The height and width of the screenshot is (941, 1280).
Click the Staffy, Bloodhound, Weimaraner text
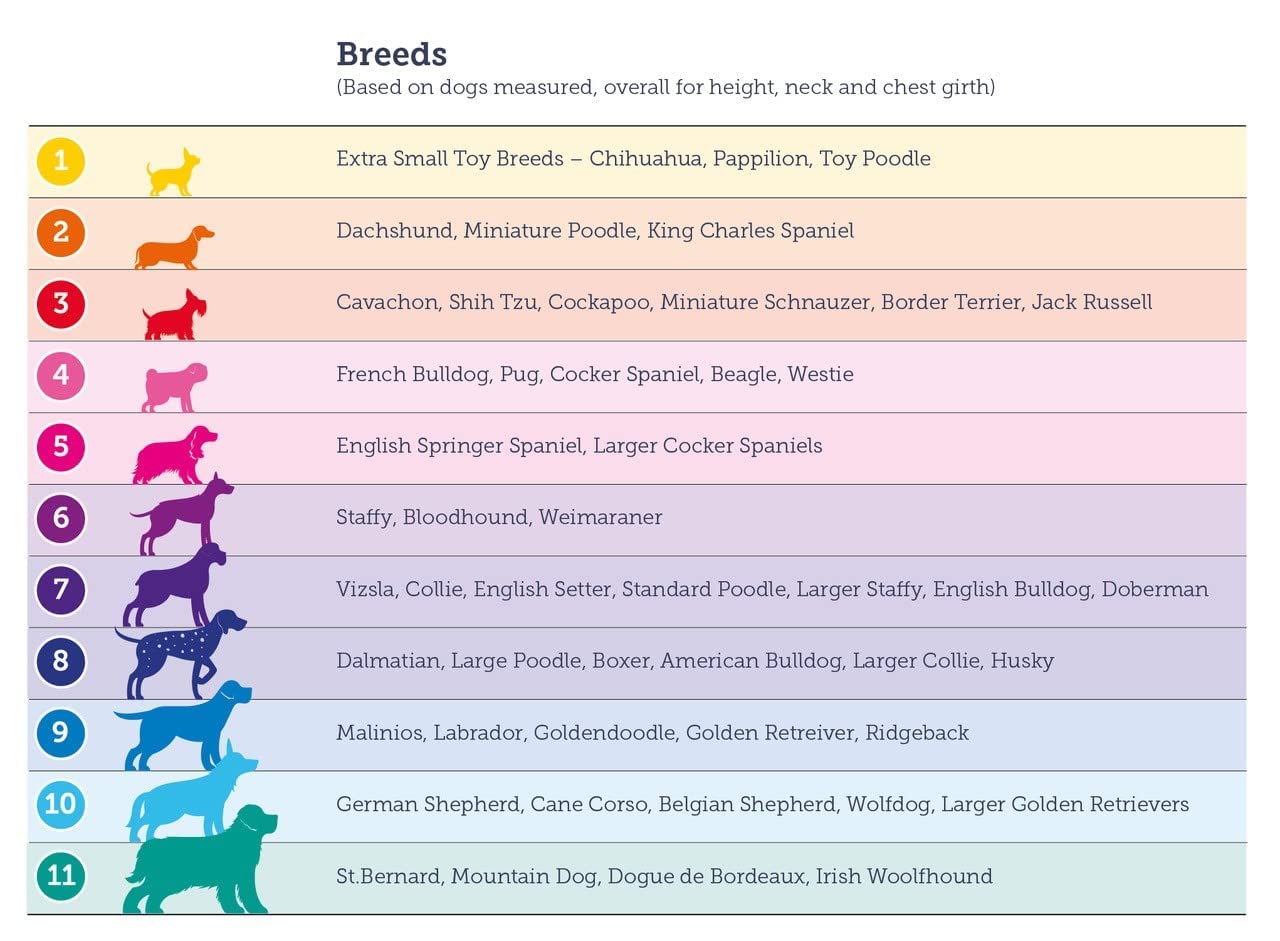point(498,518)
